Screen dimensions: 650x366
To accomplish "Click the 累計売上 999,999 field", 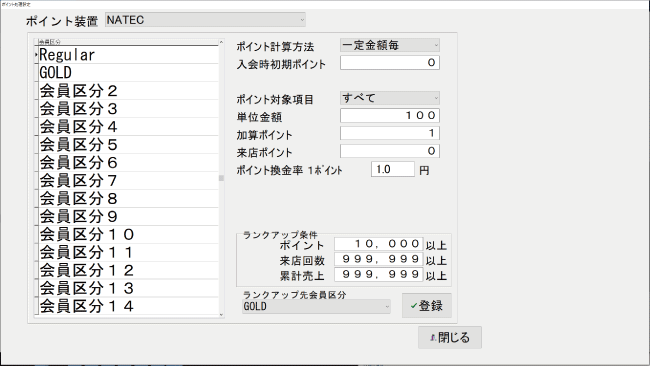I will point(378,274).
